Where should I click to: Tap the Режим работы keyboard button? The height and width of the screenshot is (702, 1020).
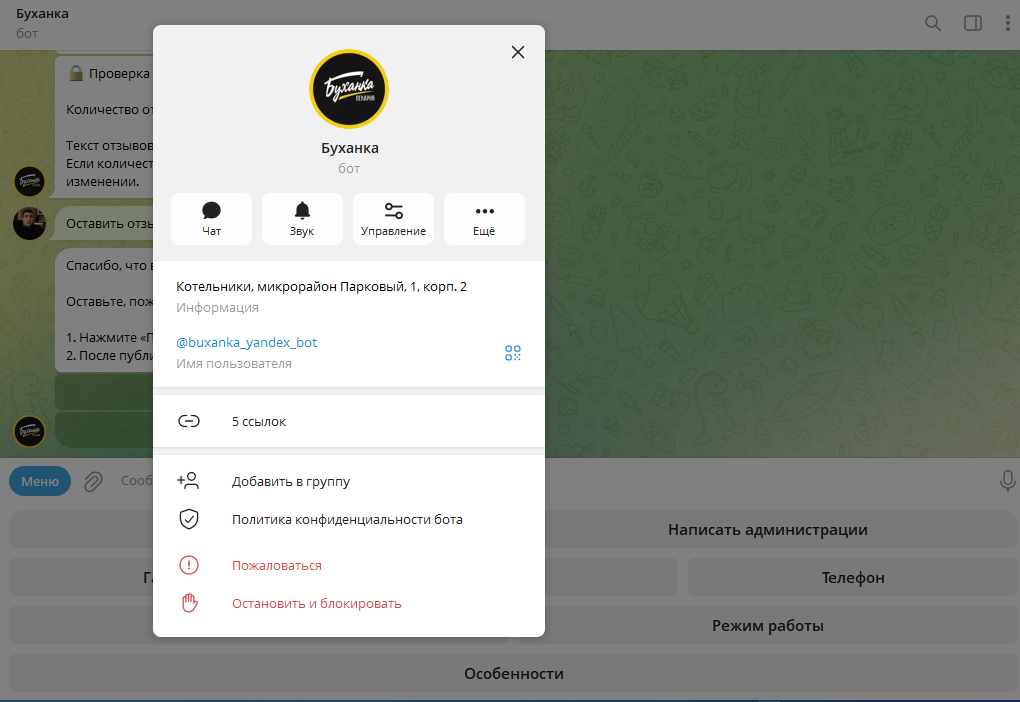point(767,626)
